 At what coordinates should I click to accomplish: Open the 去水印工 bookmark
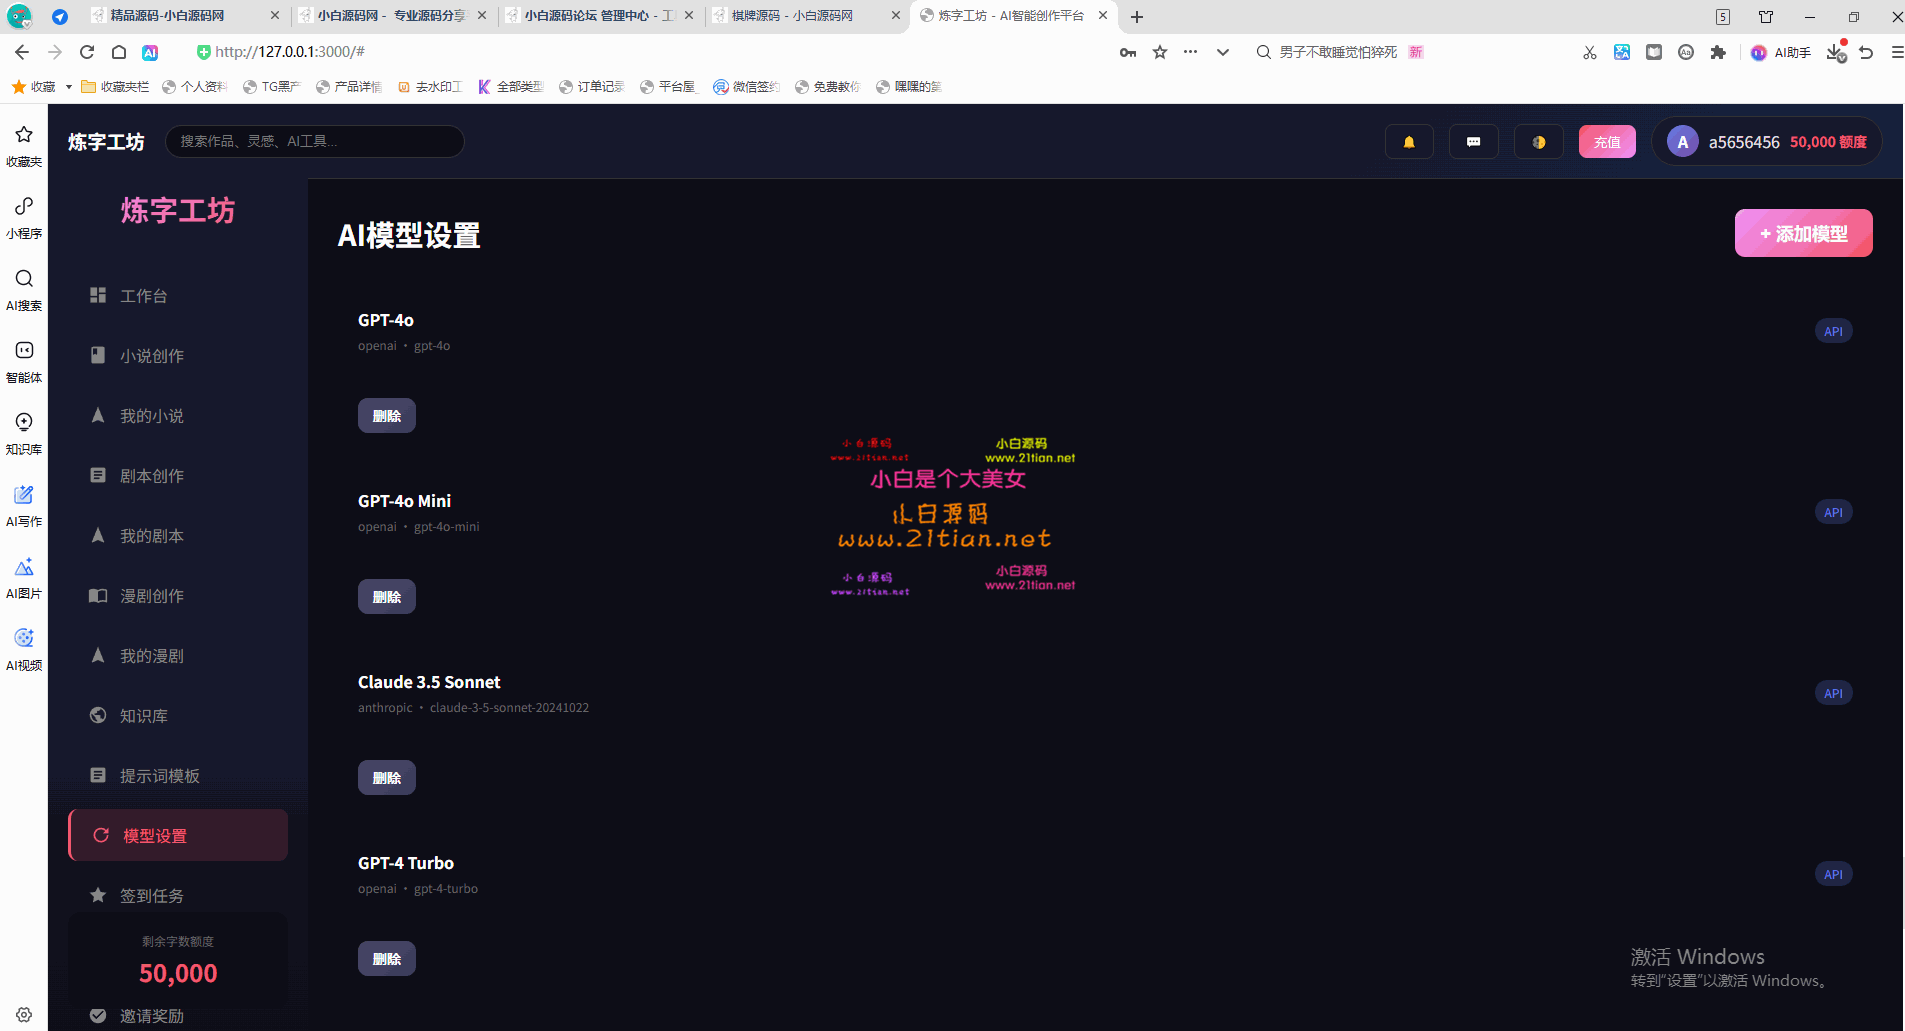[x=430, y=87]
